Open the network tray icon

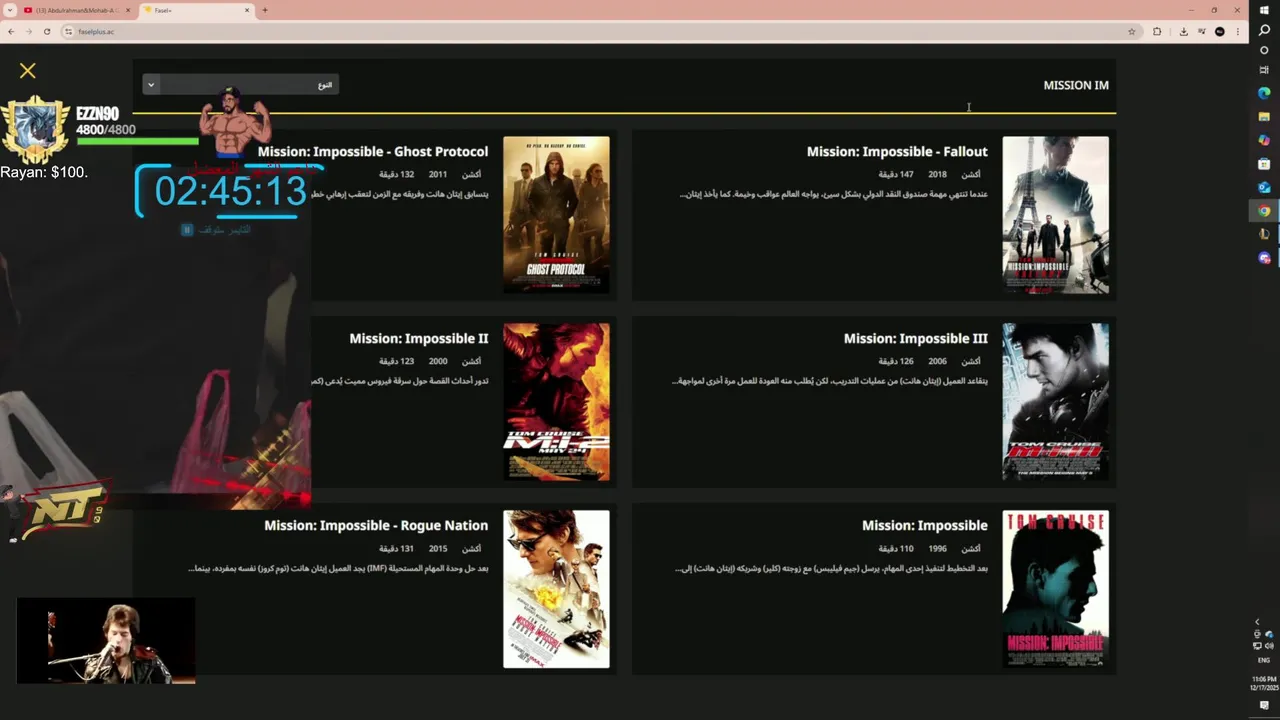[1258, 646]
